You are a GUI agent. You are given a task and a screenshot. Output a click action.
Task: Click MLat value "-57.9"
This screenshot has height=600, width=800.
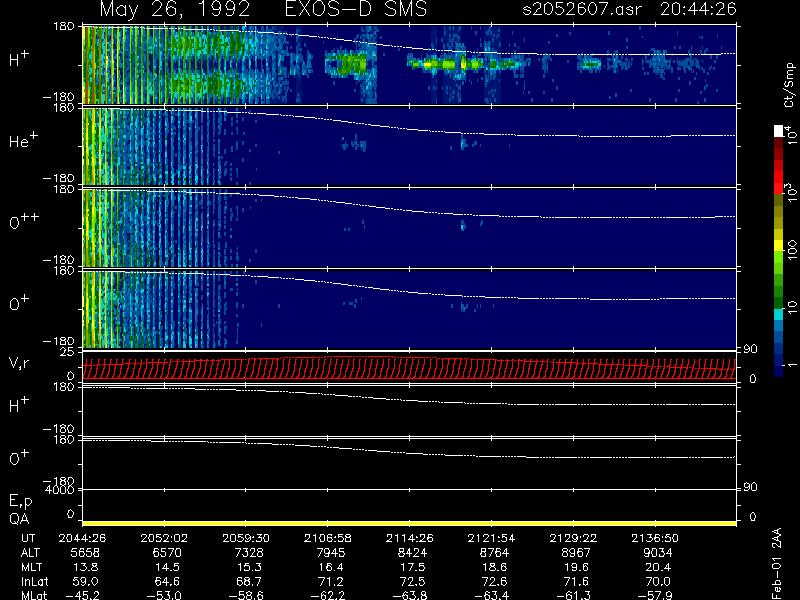[655, 595]
